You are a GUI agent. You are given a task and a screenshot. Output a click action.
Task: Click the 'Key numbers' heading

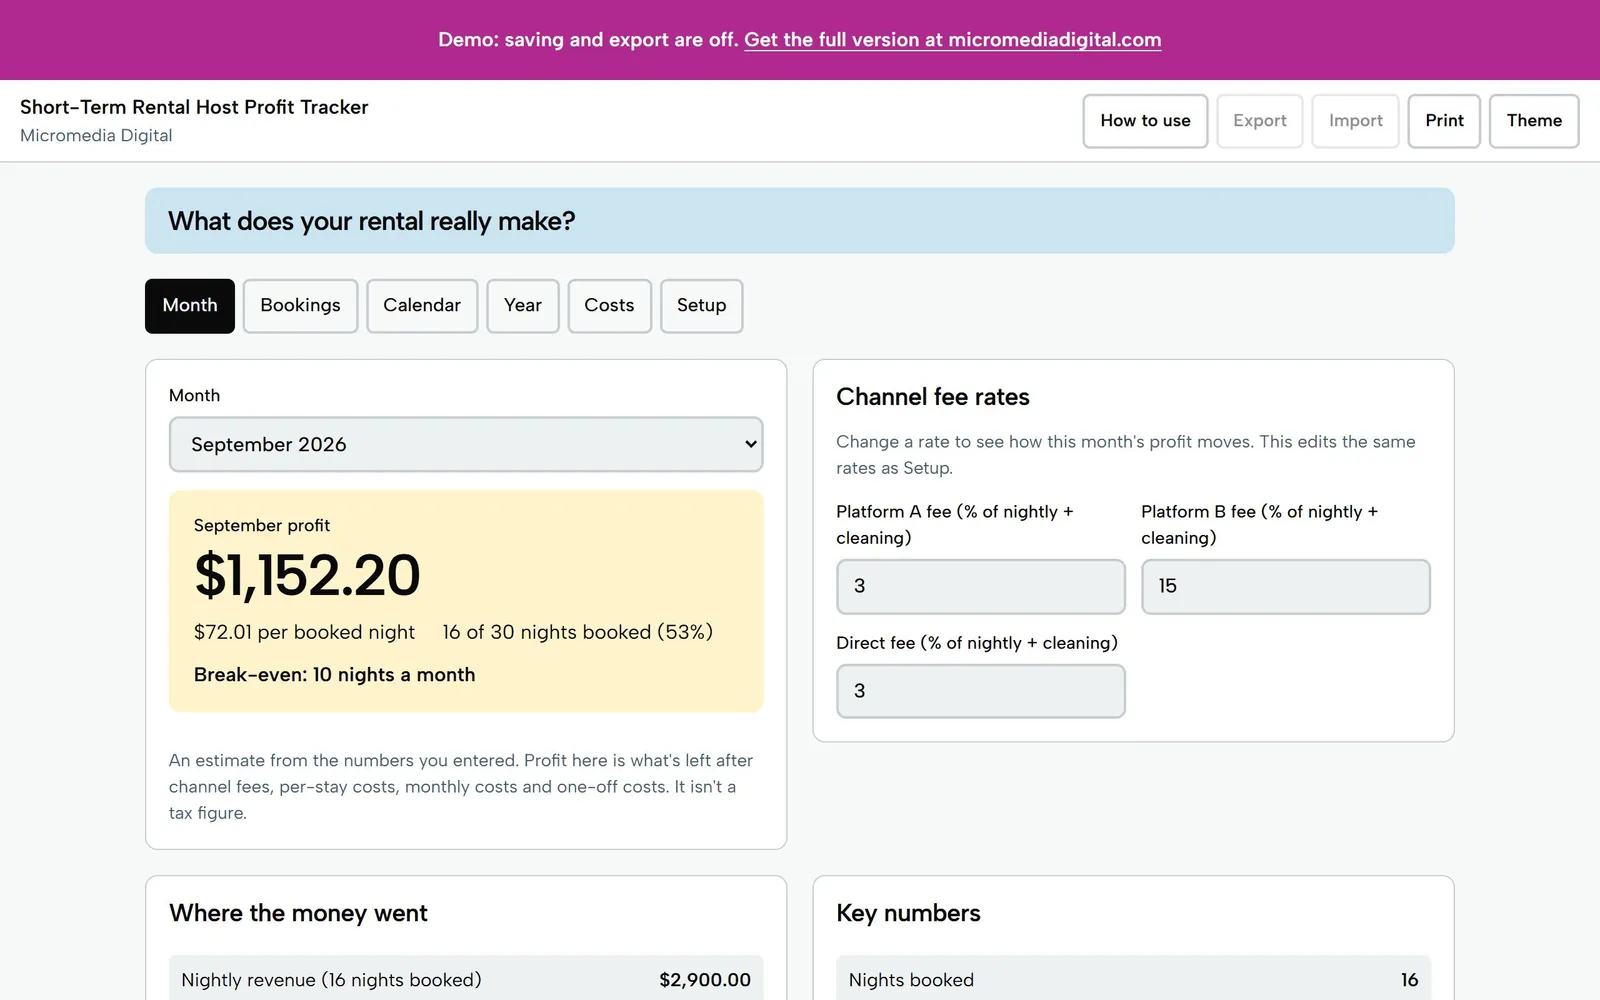908,913
